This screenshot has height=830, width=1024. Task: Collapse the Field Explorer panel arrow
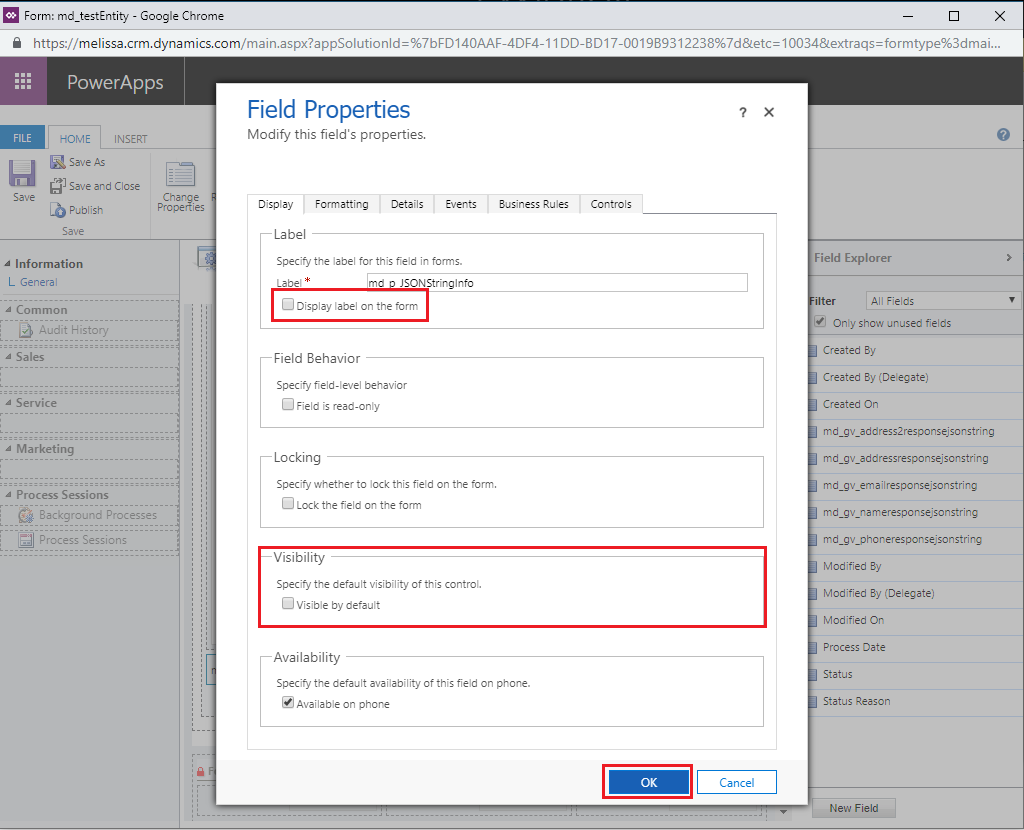pos(1009,258)
